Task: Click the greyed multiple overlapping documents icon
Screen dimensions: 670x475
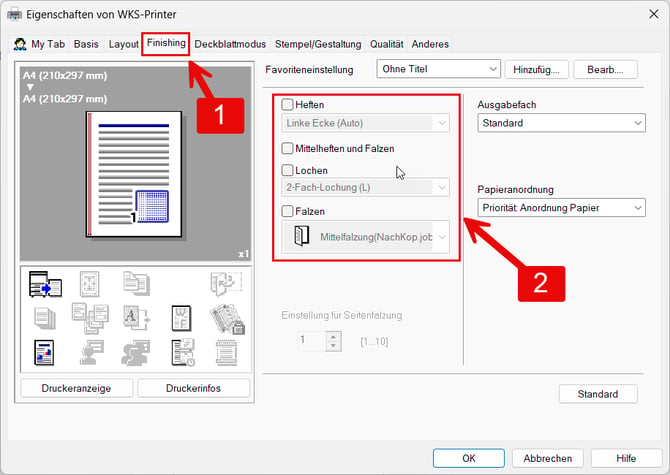Action: [x=90, y=318]
